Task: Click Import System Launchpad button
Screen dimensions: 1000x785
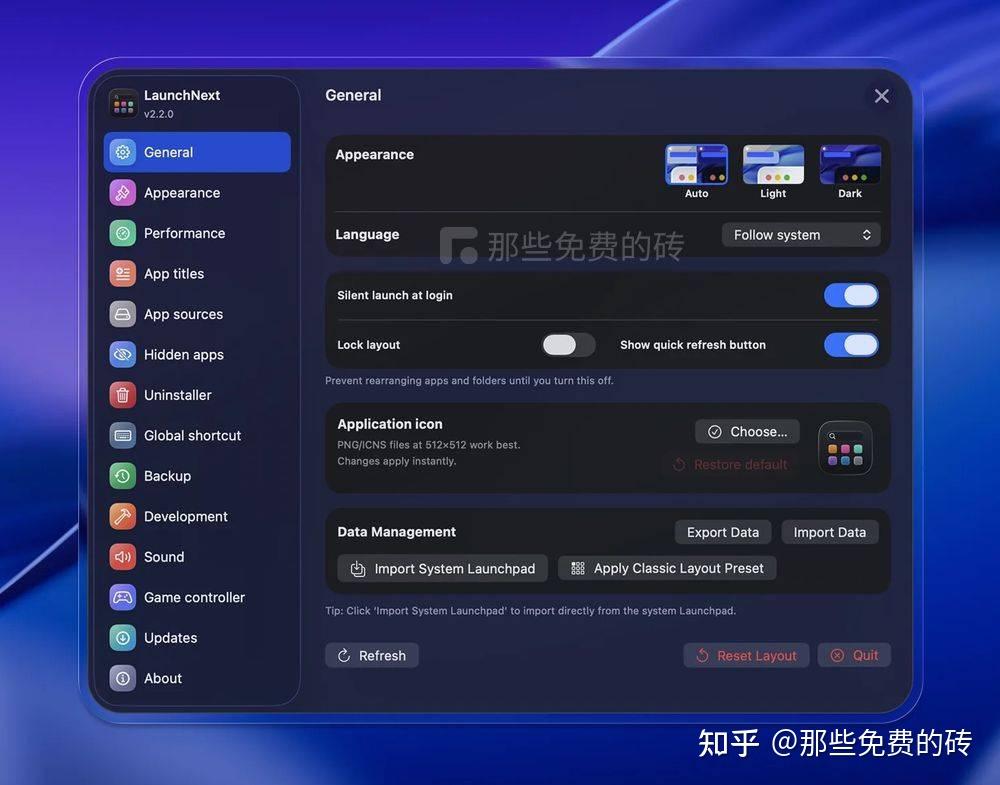Action: coord(443,569)
